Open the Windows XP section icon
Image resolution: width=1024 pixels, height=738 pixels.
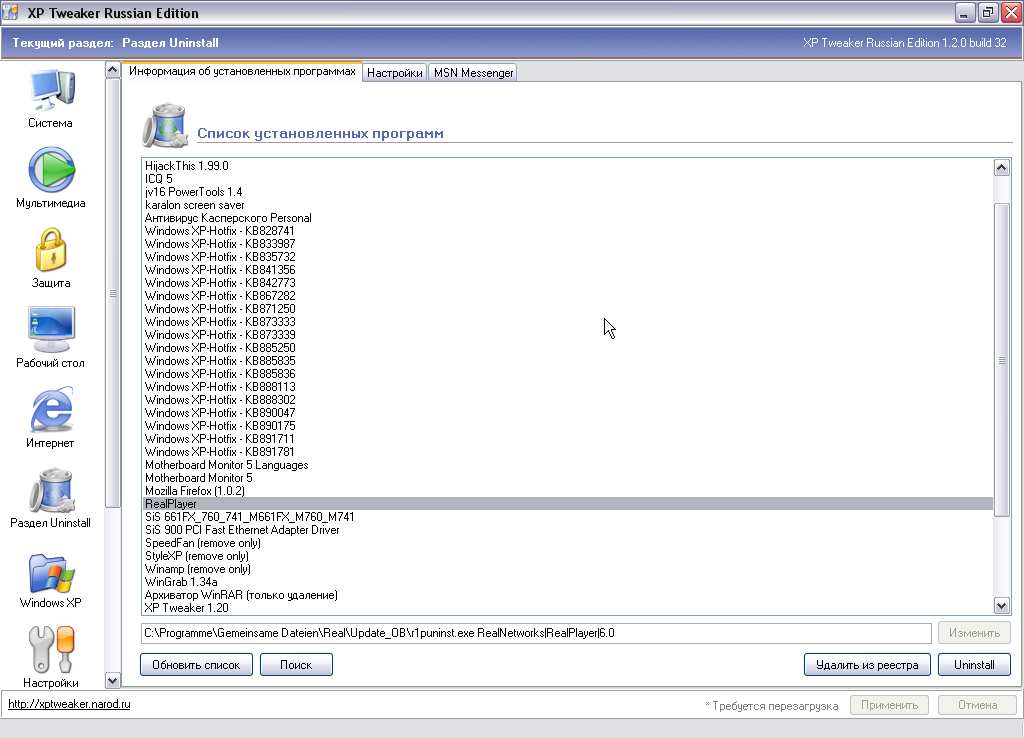[51, 573]
